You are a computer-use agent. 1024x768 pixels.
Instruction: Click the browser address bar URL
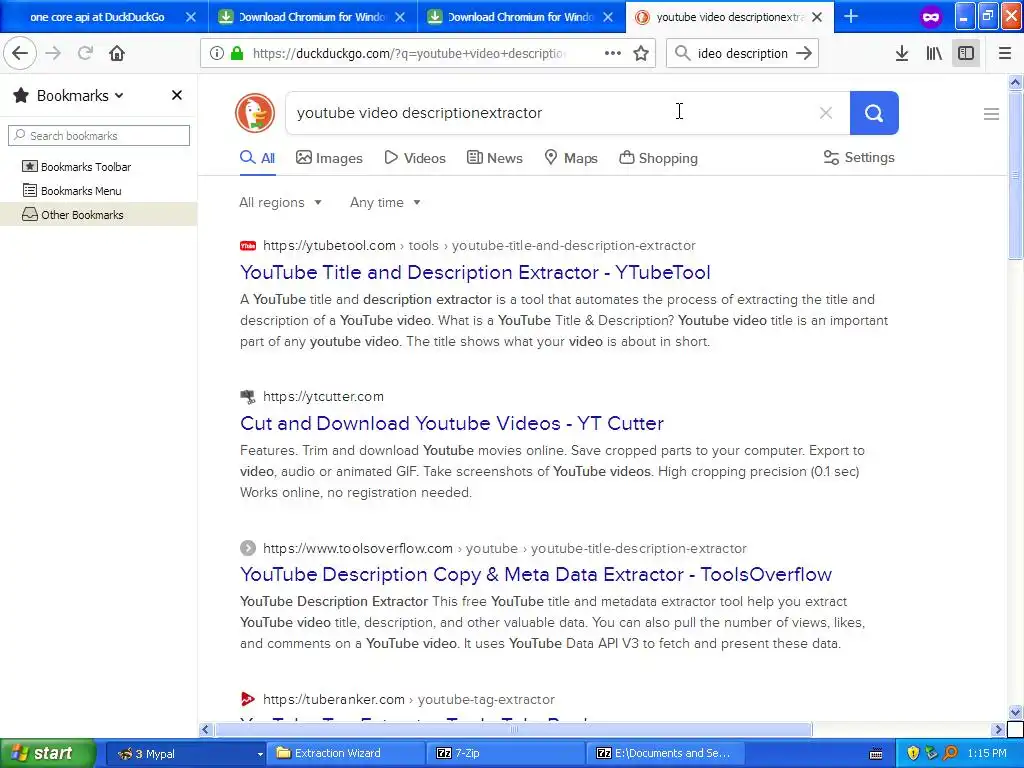tap(409, 53)
